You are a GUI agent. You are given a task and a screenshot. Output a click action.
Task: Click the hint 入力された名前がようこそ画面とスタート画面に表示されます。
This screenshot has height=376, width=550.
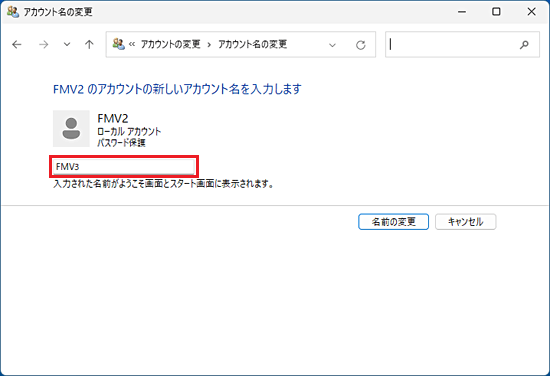[x=163, y=184]
